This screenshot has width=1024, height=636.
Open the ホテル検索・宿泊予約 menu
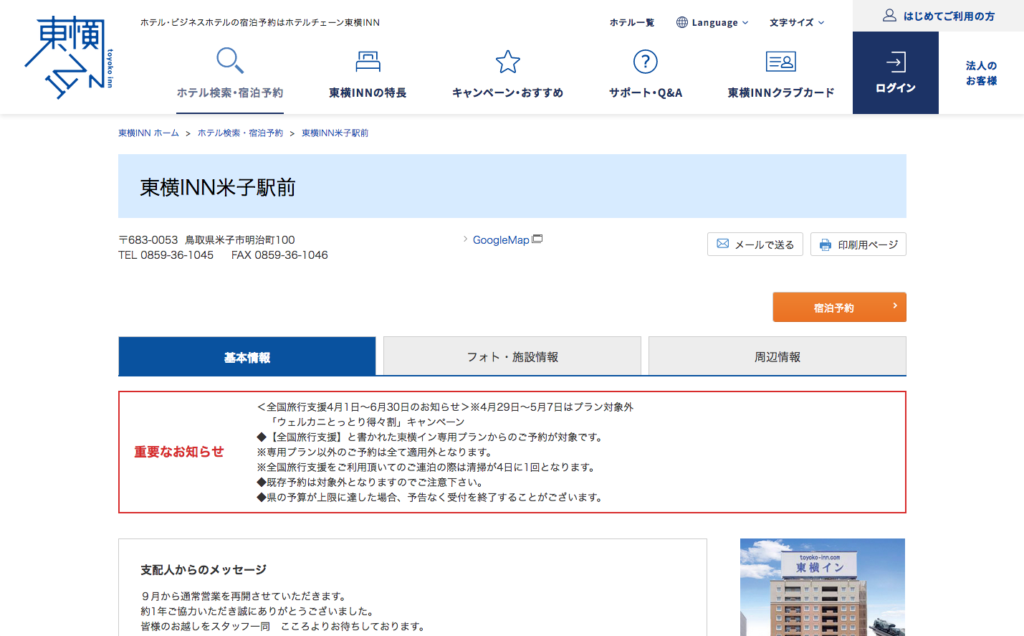pyautogui.click(x=230, y=93)
